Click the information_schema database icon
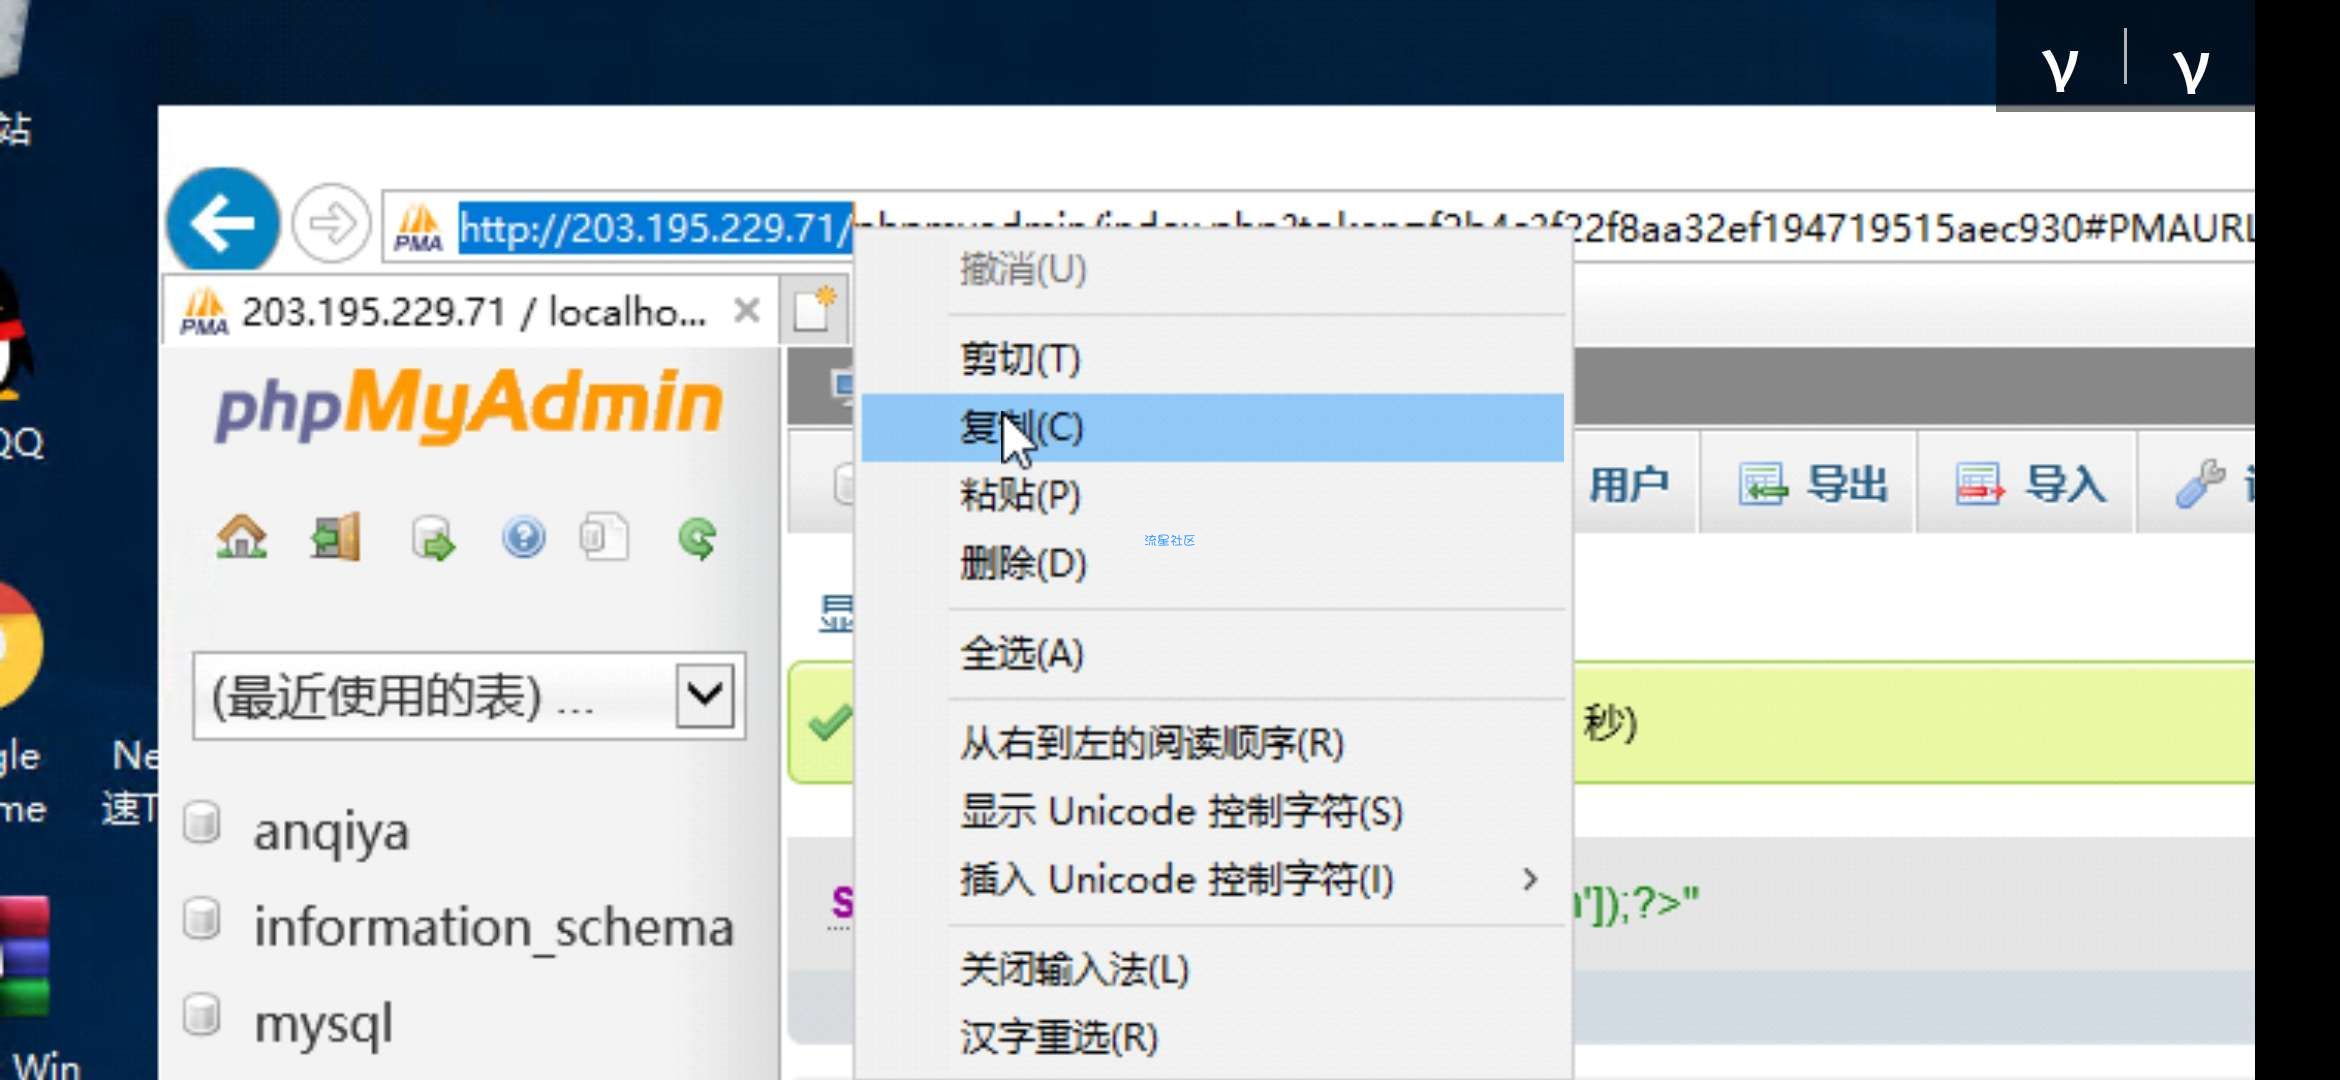The width and height of the screenshot is (2340, 1080). [x=202, y=918]
